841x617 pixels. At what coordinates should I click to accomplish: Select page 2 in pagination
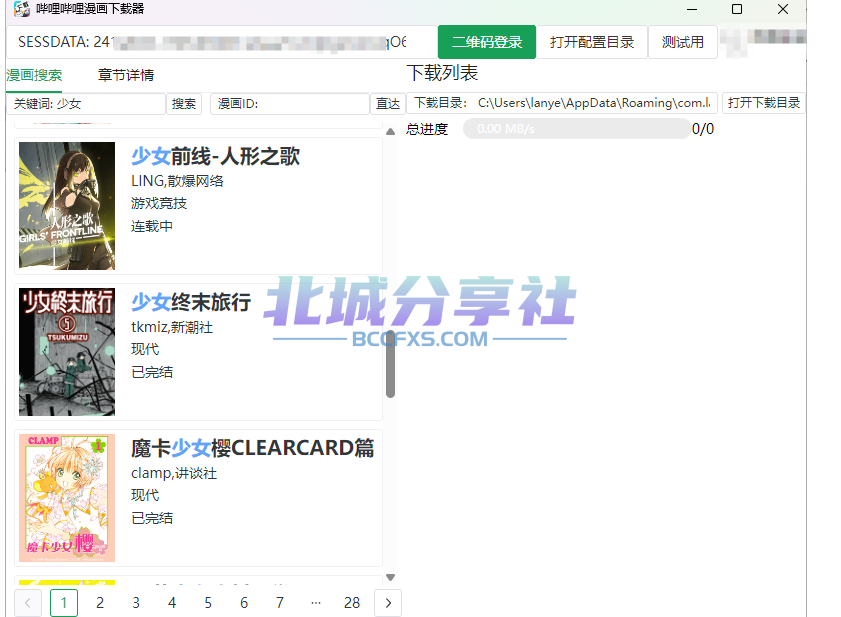100,603
